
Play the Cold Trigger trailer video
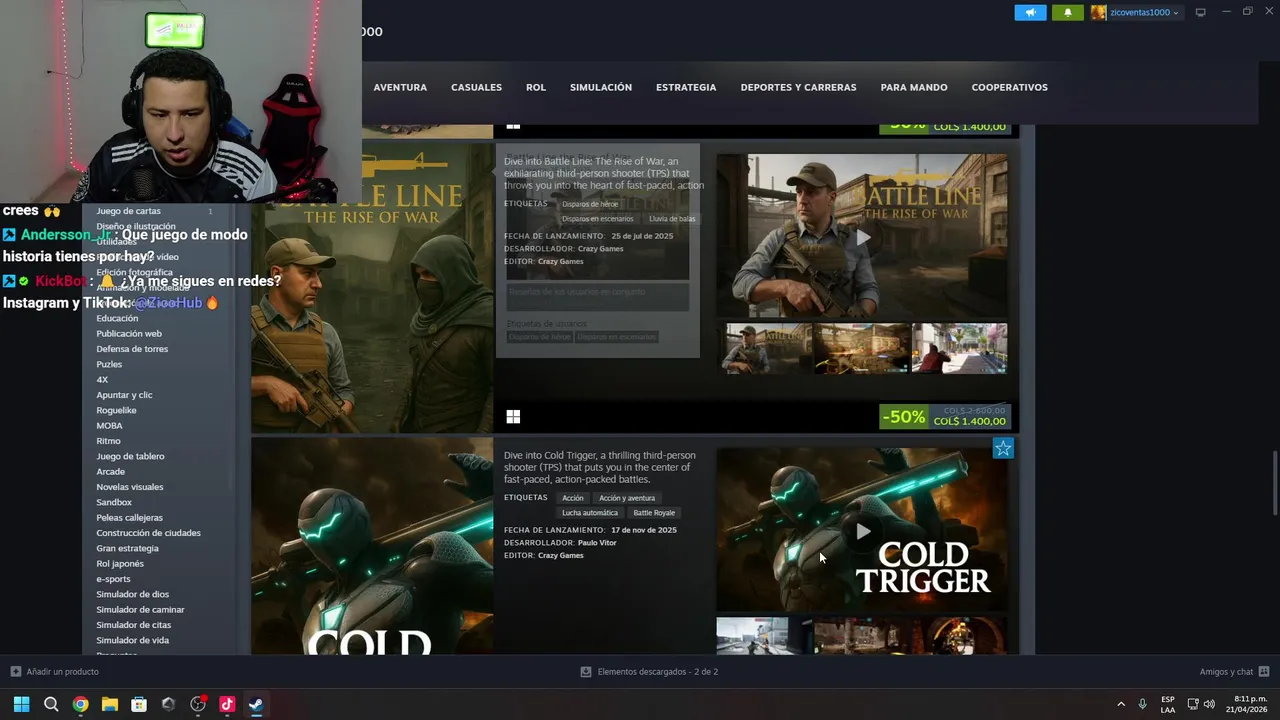[862, 530]
